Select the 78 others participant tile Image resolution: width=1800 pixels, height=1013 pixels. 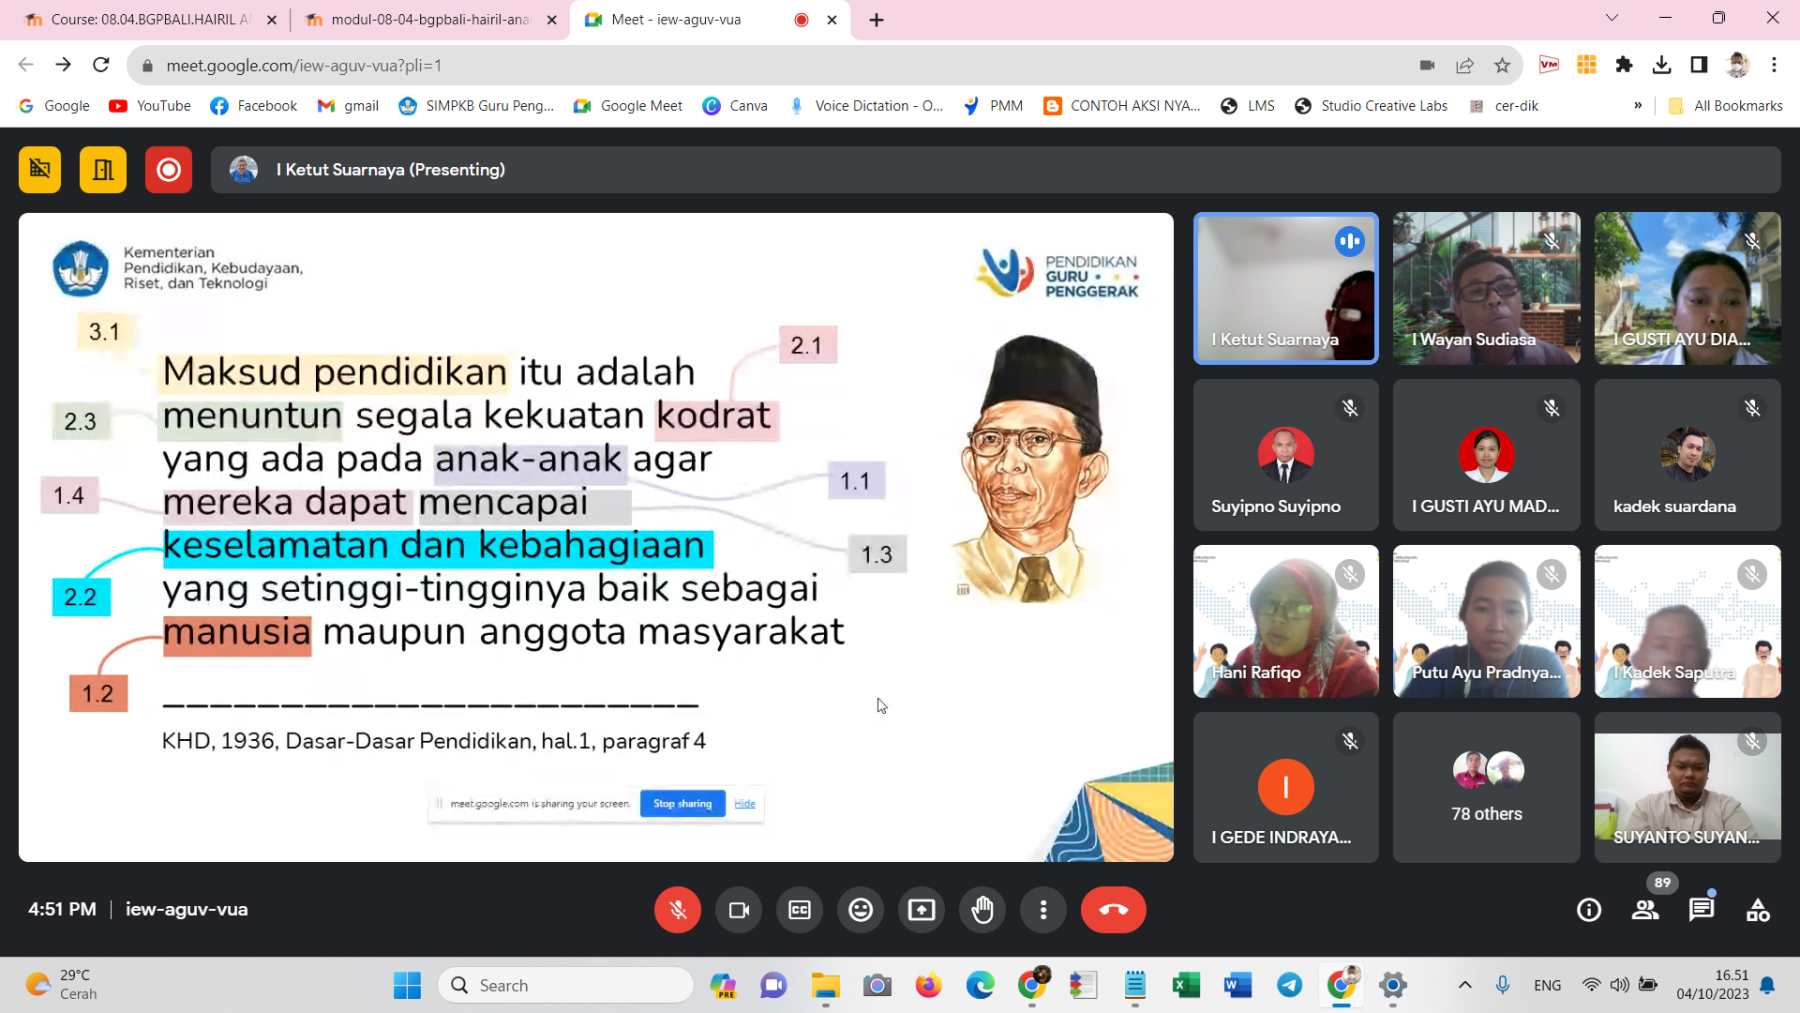(x=1486, y=788)
